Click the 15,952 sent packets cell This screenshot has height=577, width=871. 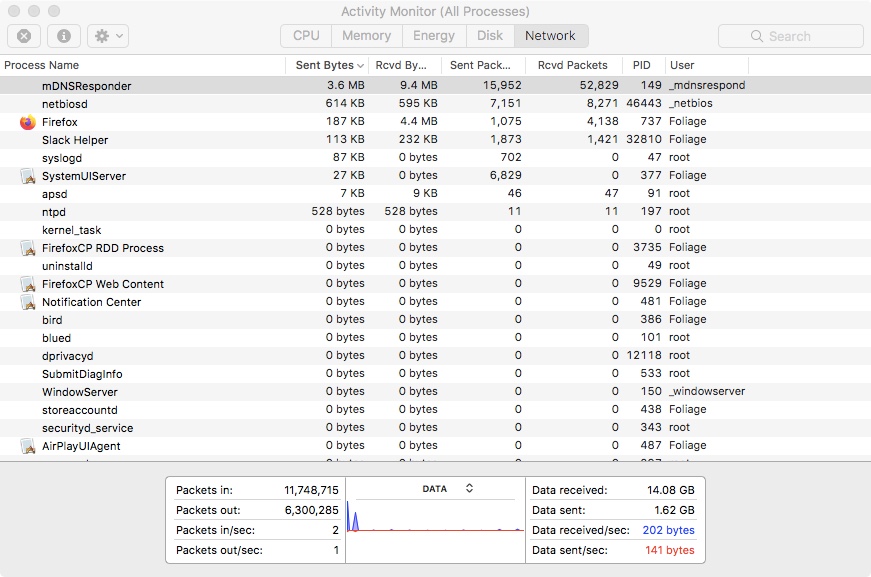pyautogui.click(x=502, y=86)
